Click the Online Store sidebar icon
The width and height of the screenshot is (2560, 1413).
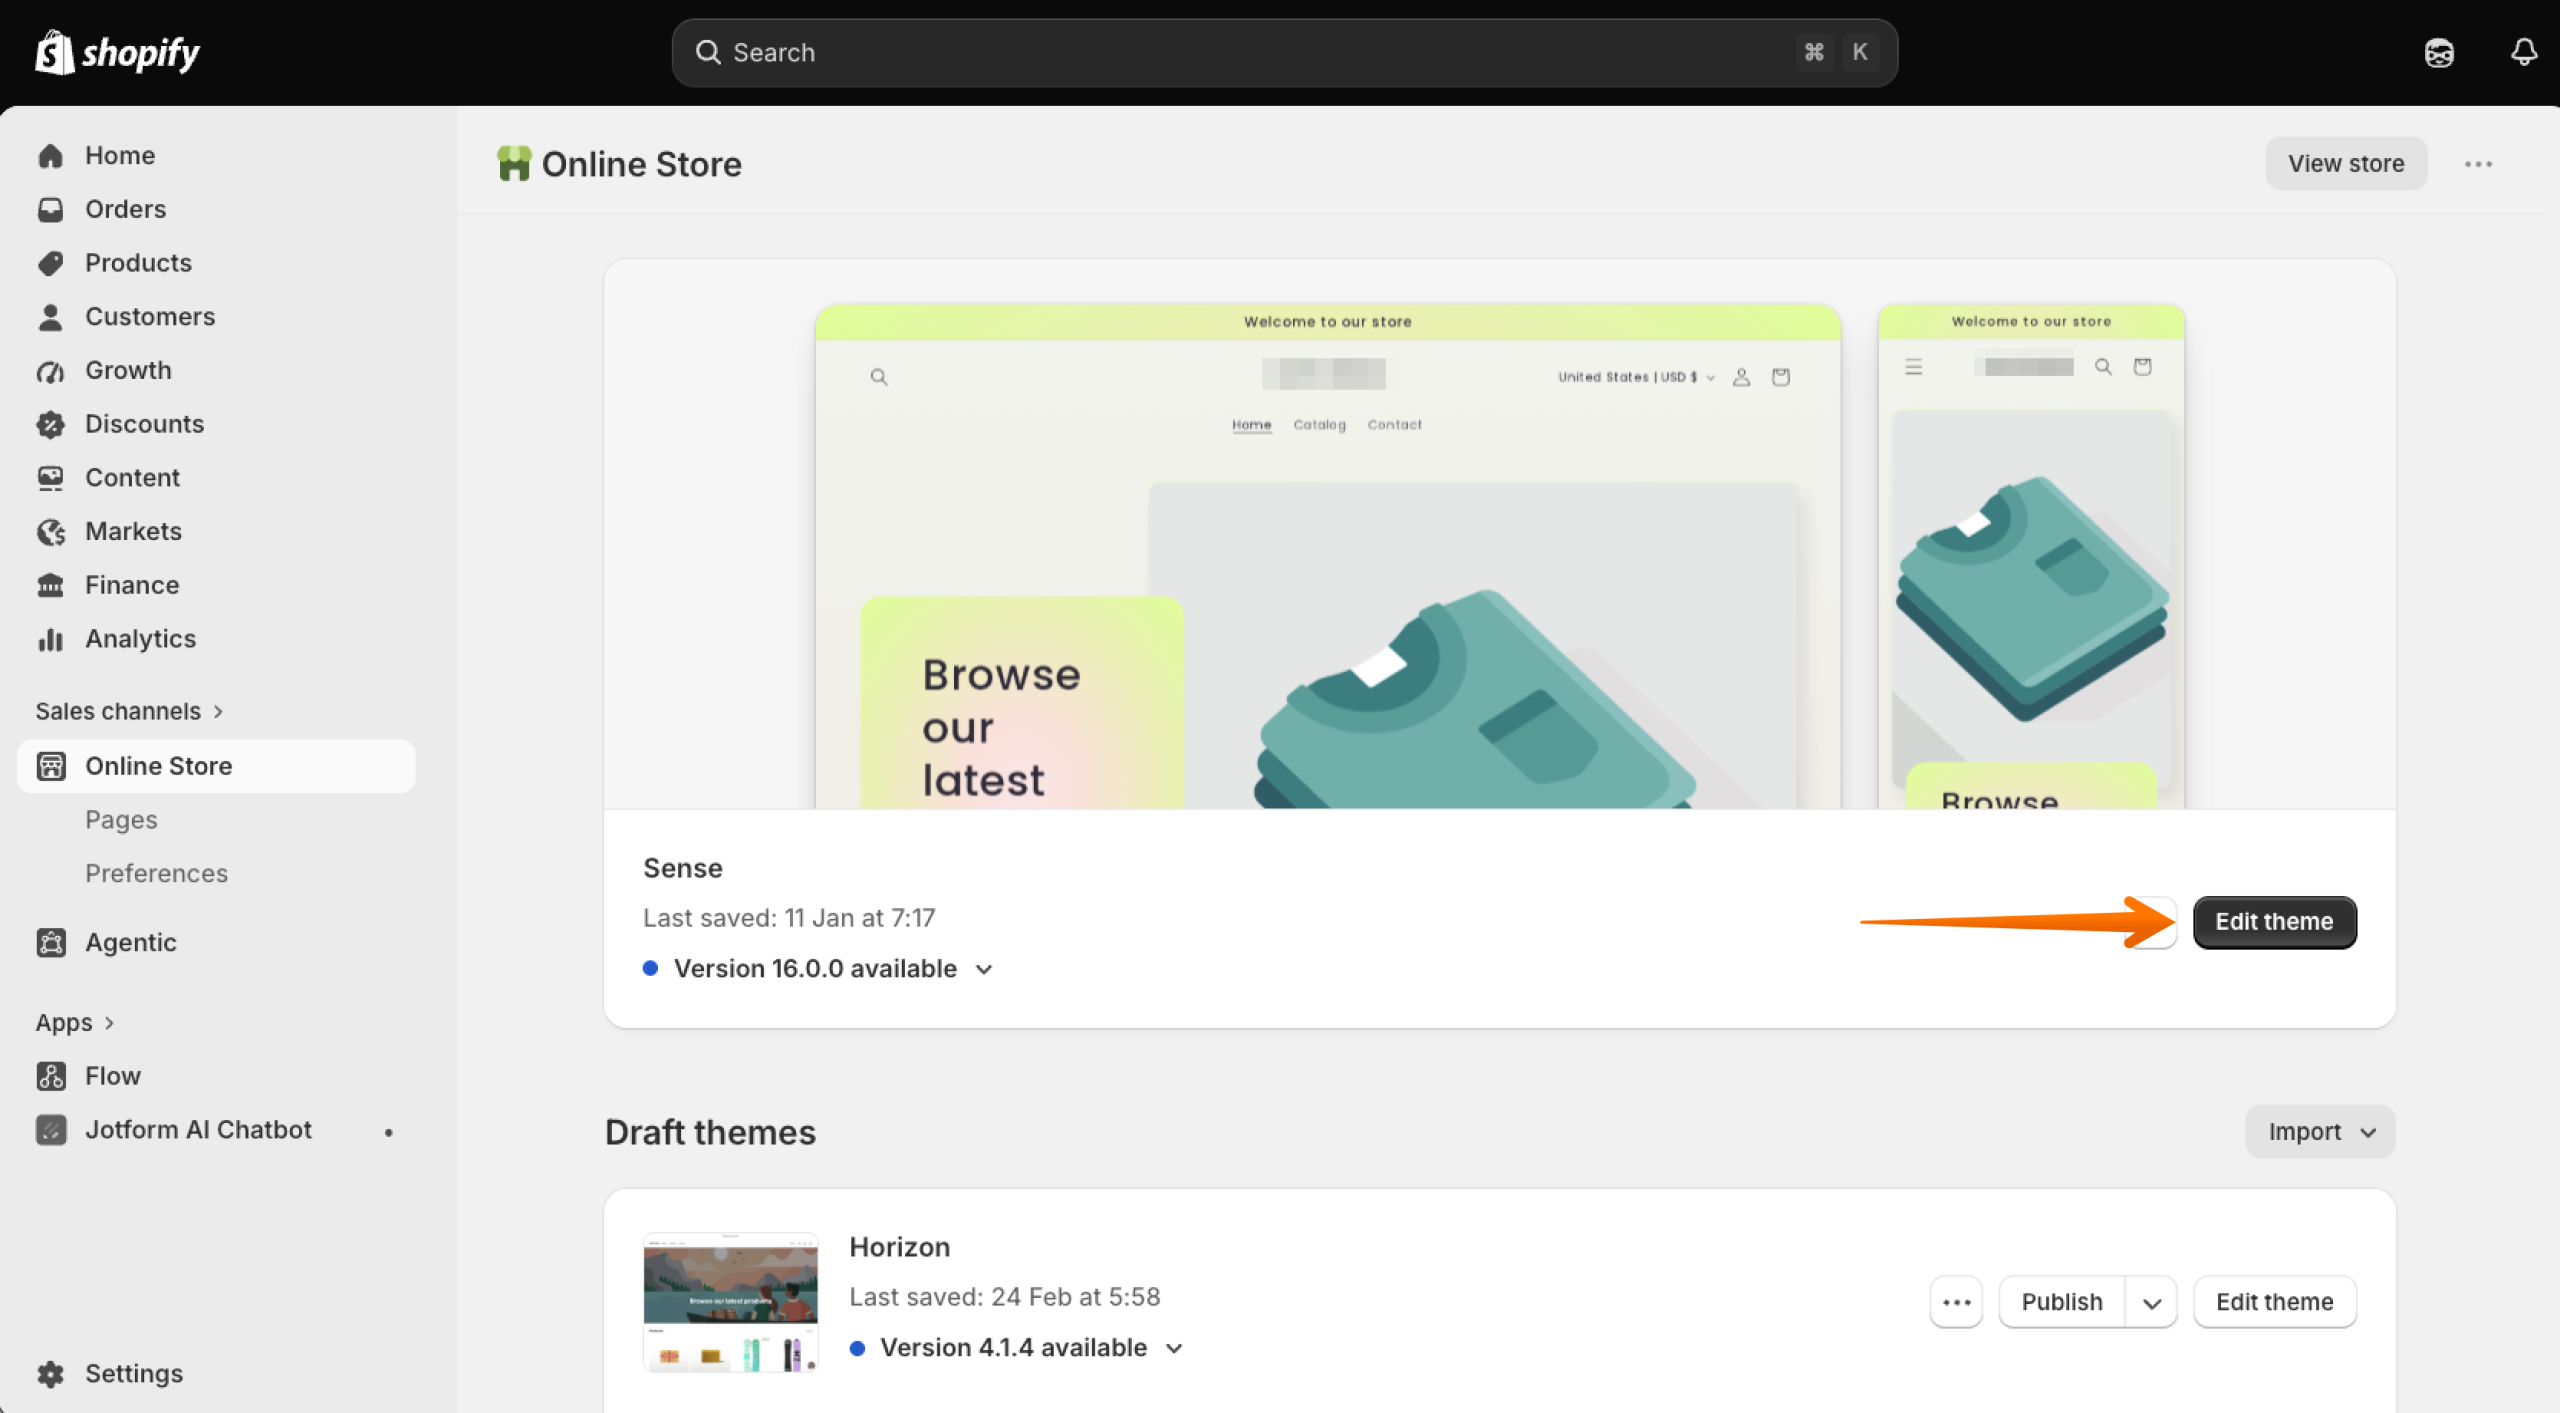coord(51,767)
